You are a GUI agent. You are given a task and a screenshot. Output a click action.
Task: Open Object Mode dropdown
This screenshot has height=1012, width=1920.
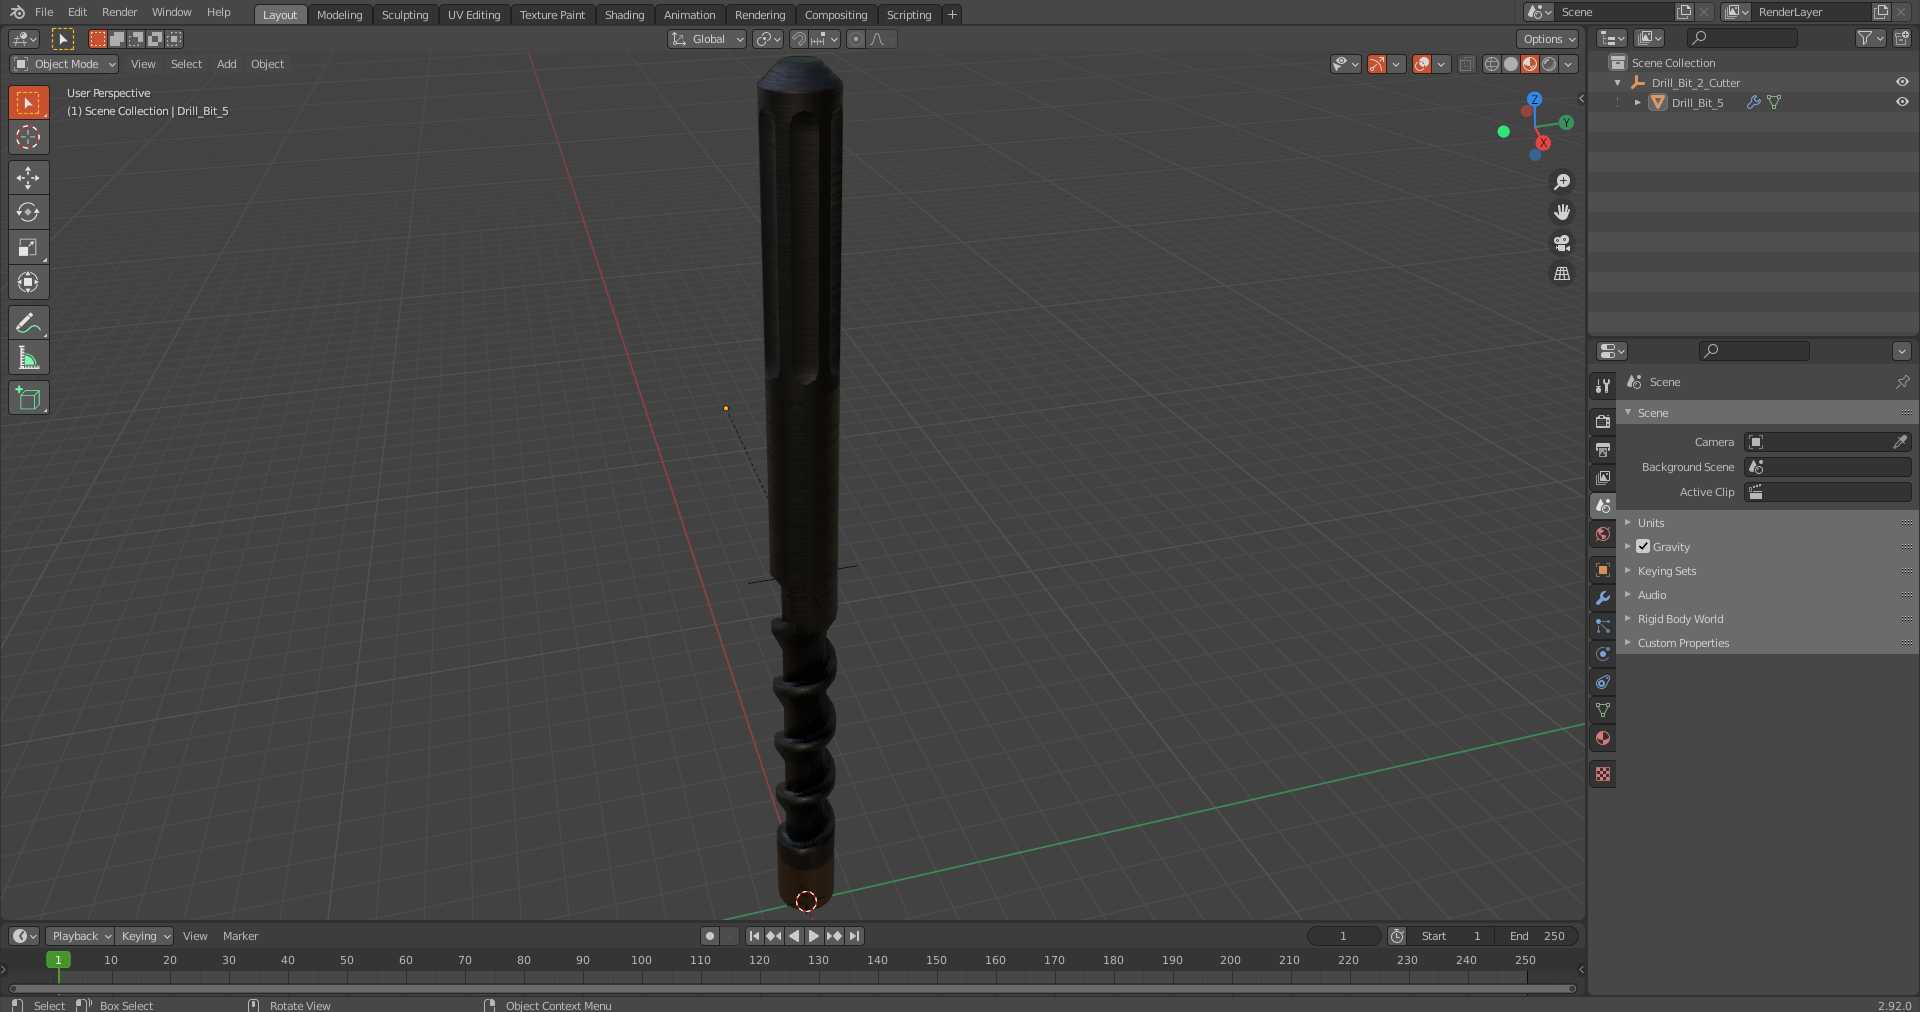tap(64, 64)
